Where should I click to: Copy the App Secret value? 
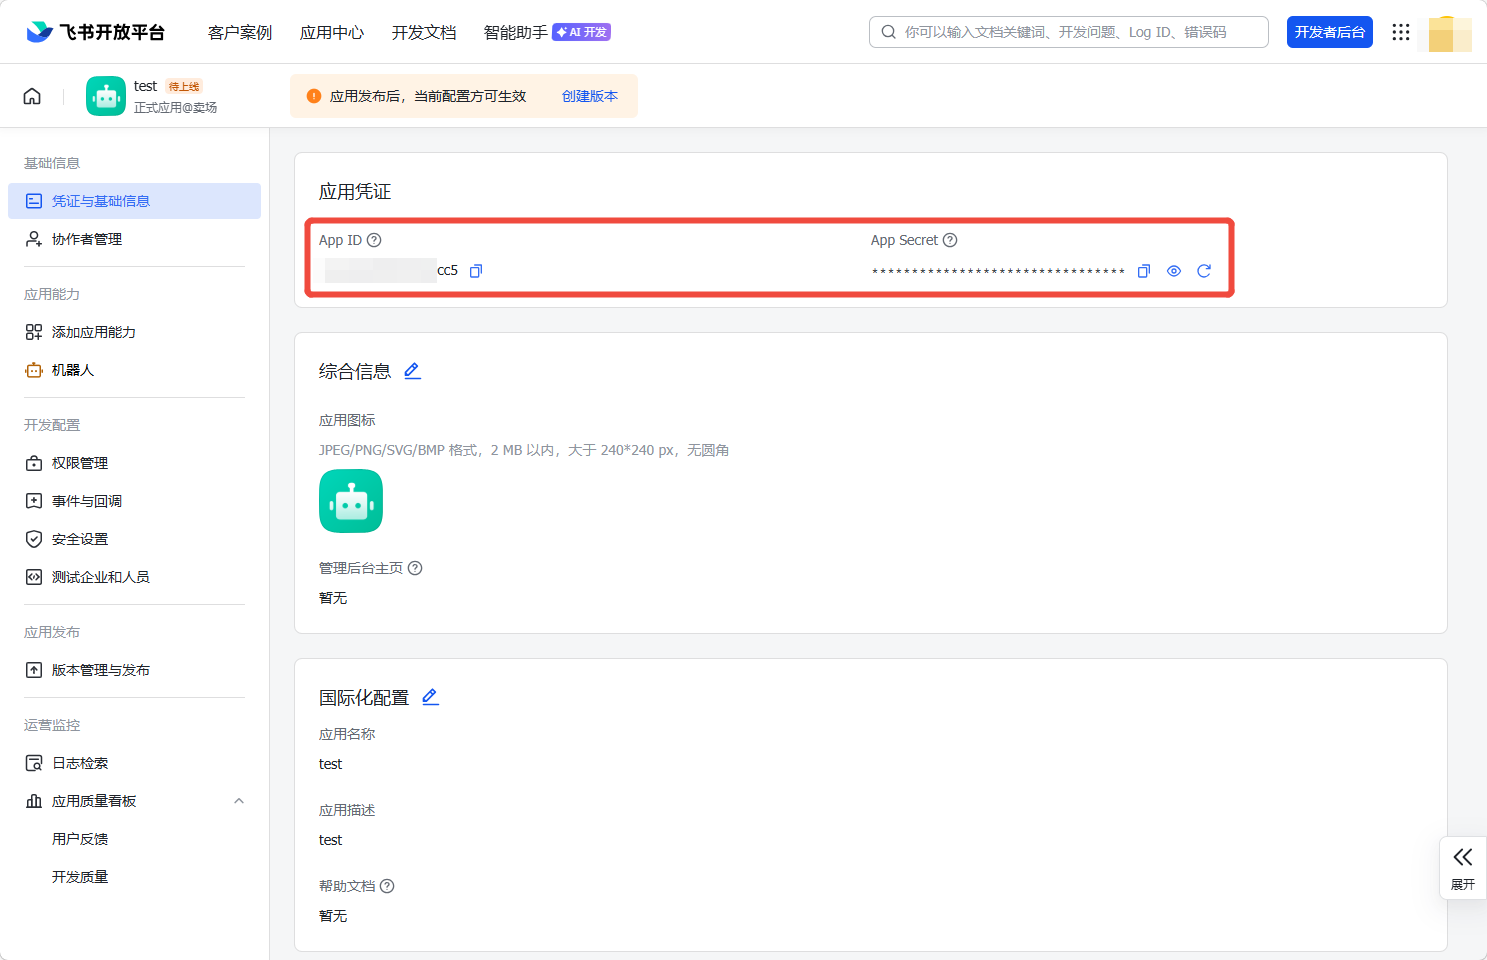click(1144, 271)
